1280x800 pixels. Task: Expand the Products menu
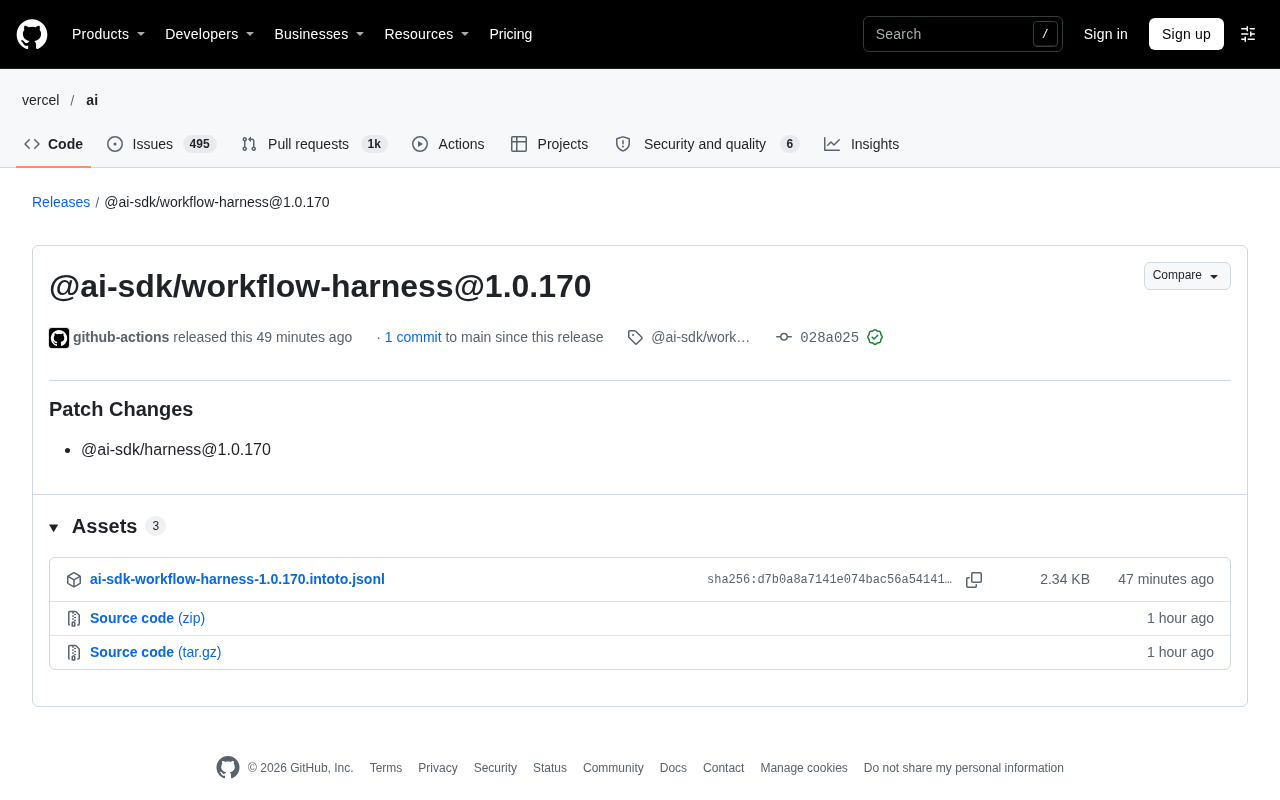[109, 34]
